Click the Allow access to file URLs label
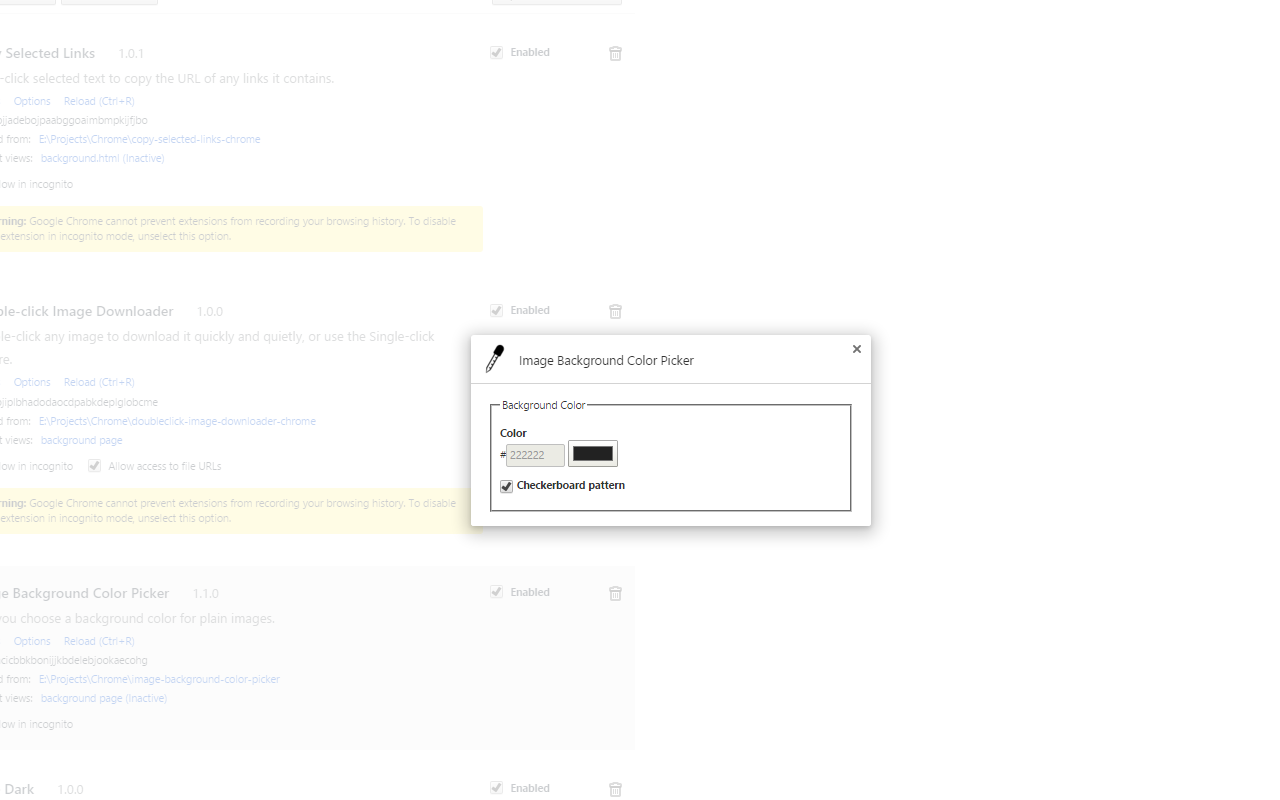The width and height of the screenshot is (1280, 800). (x=165, y=466)
